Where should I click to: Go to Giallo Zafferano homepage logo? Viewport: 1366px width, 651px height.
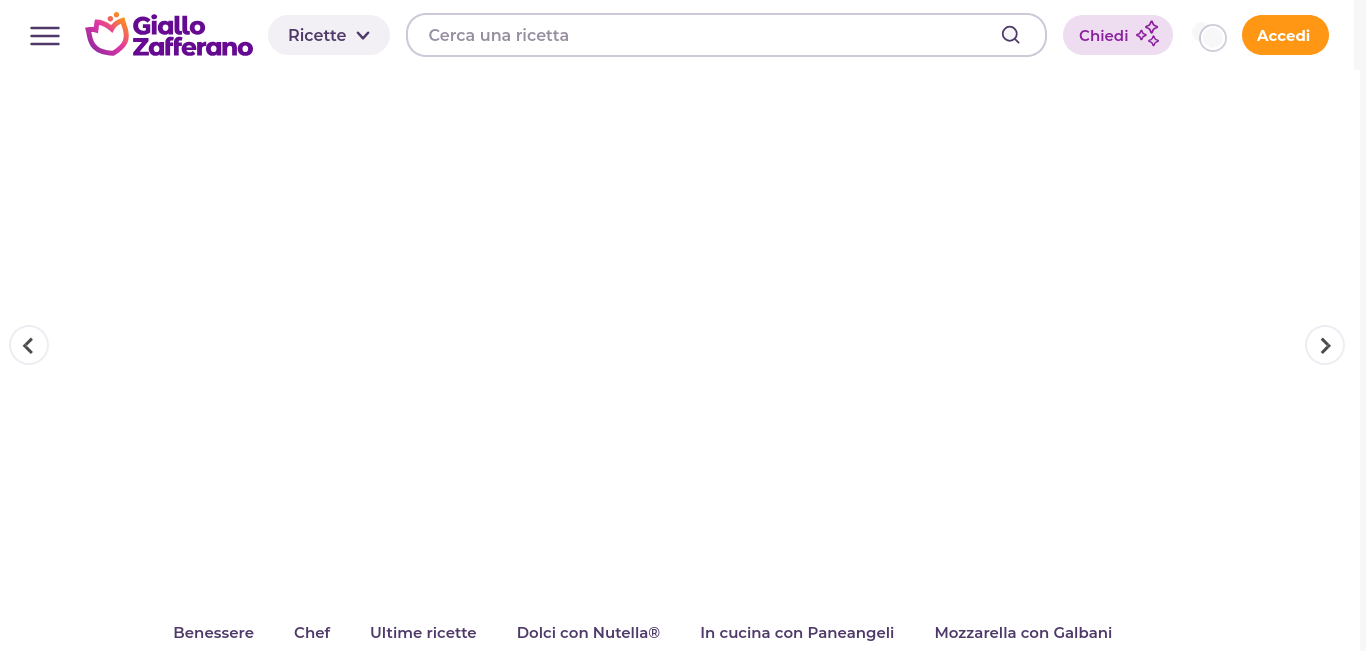click(169, 35)
